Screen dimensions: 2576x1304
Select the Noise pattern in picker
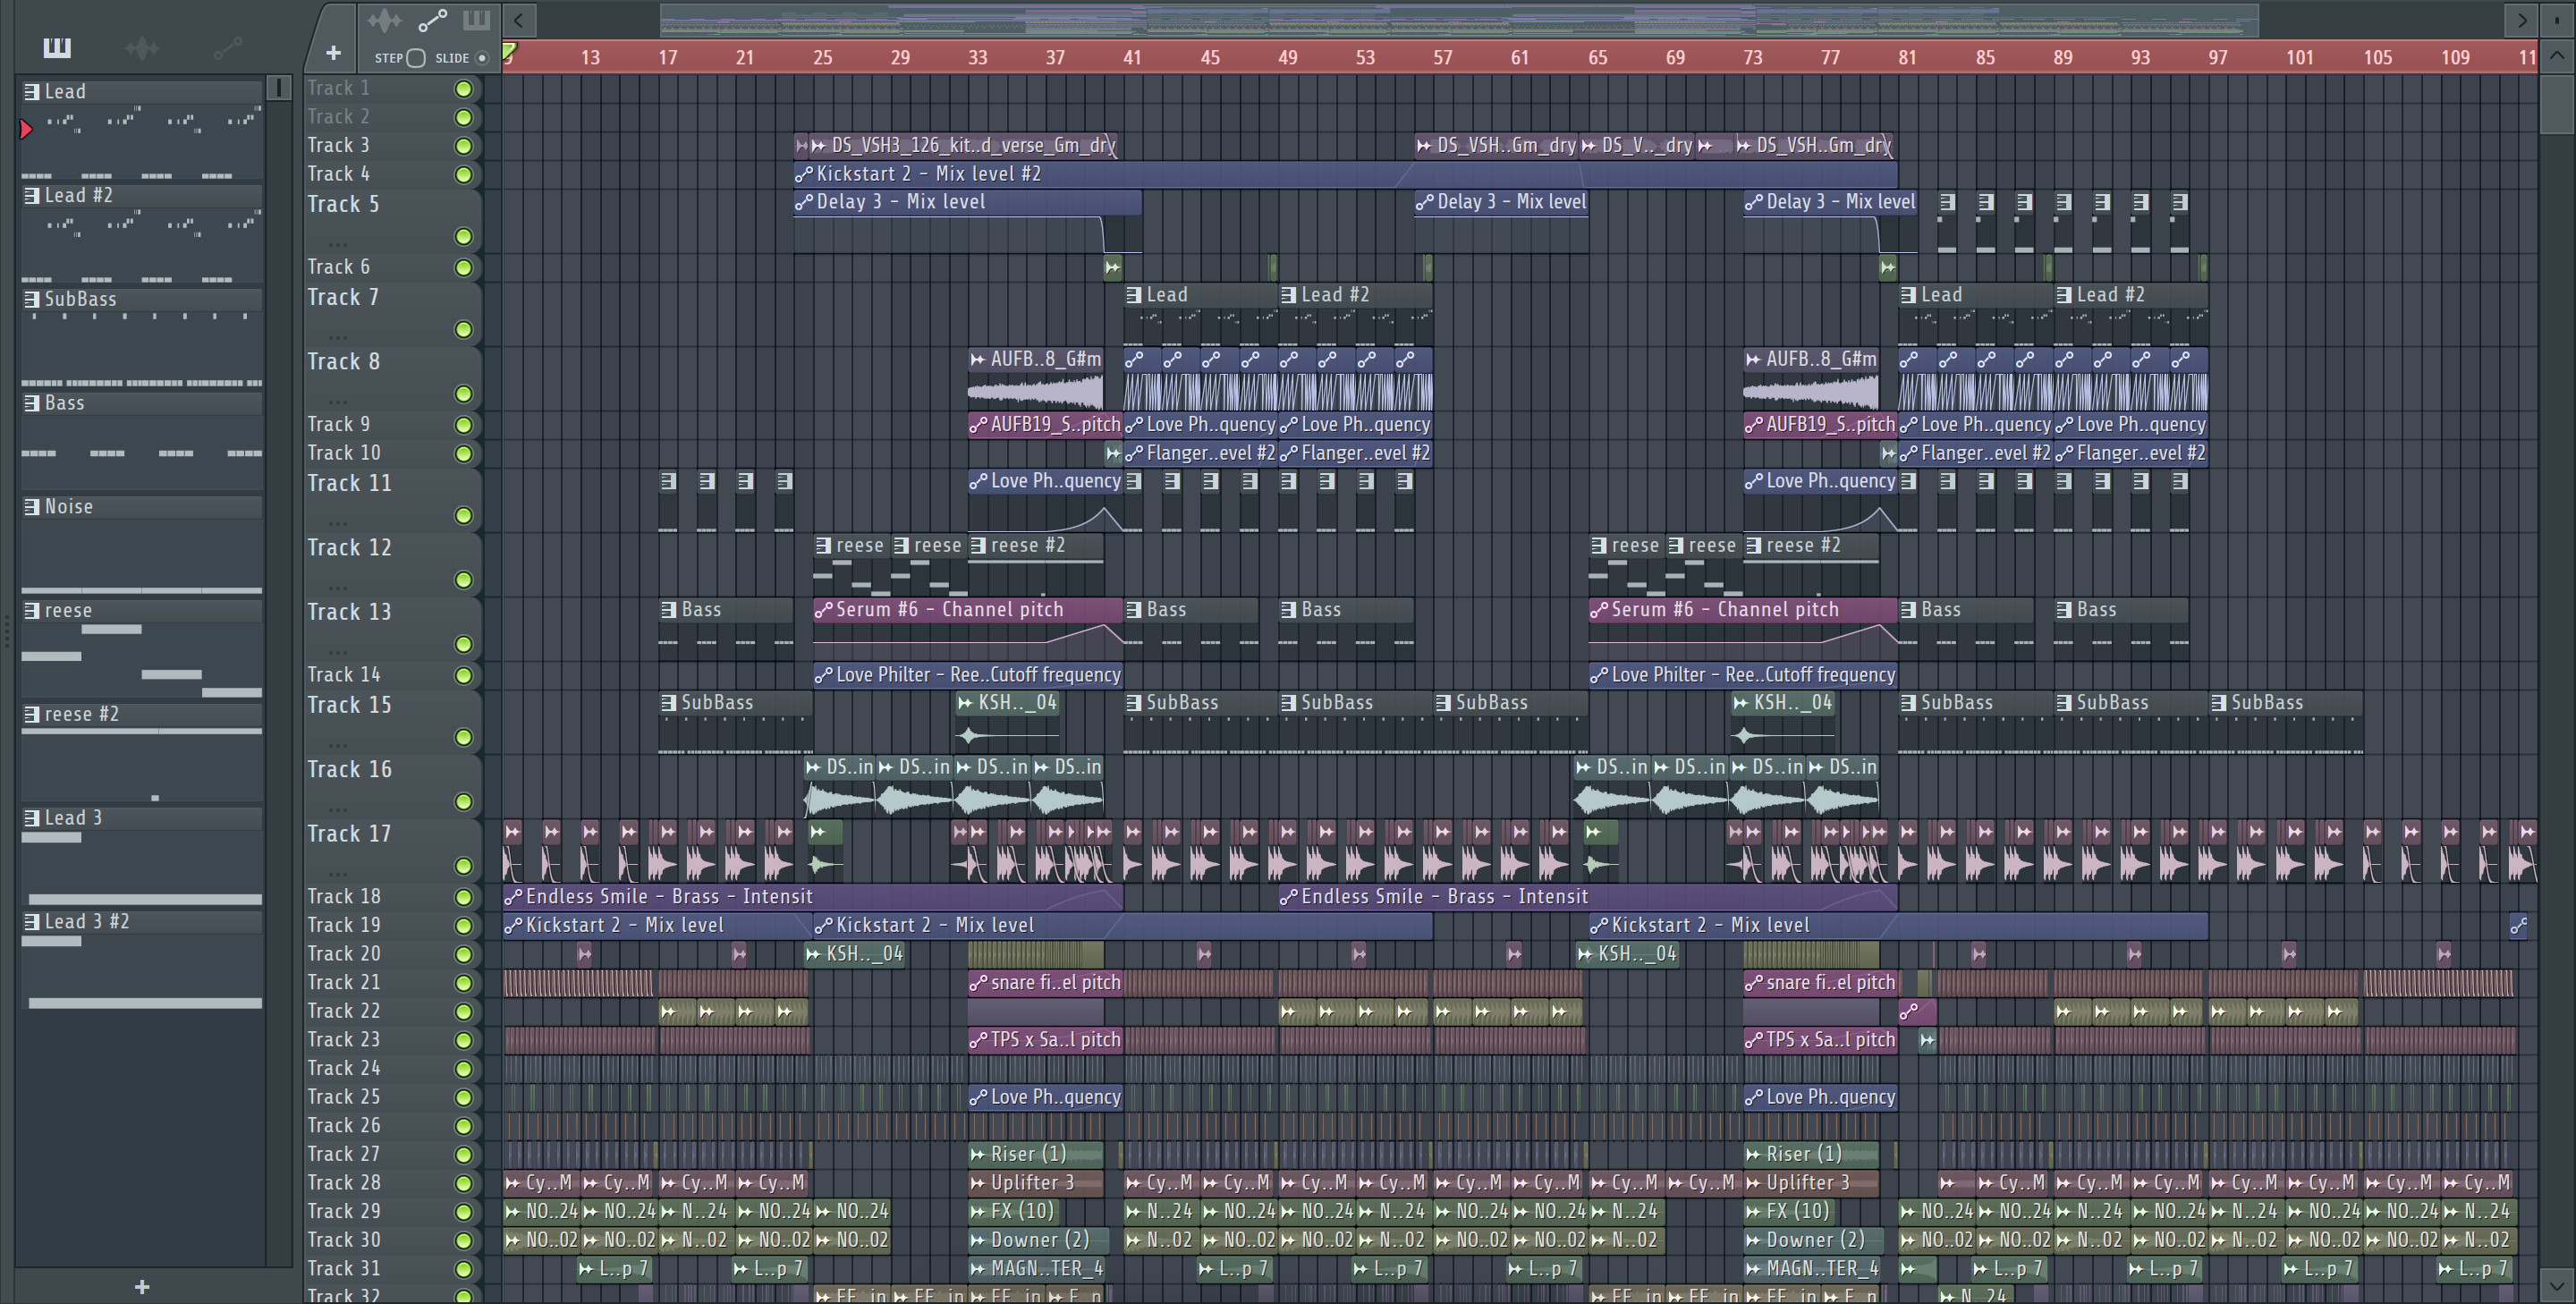pyautogui.click(x=142, y=507)
